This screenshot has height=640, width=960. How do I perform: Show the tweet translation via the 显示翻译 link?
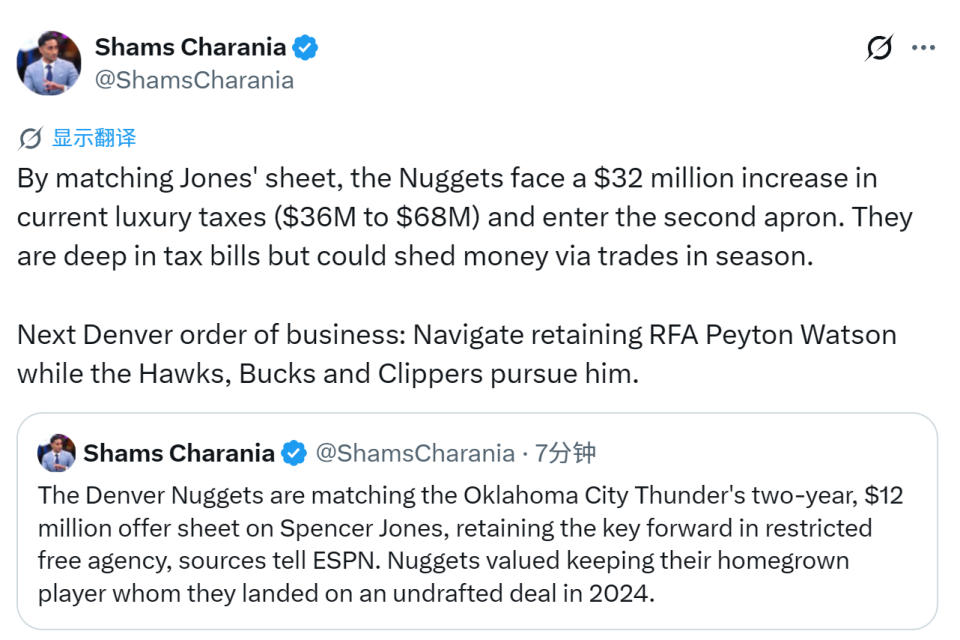94,138
